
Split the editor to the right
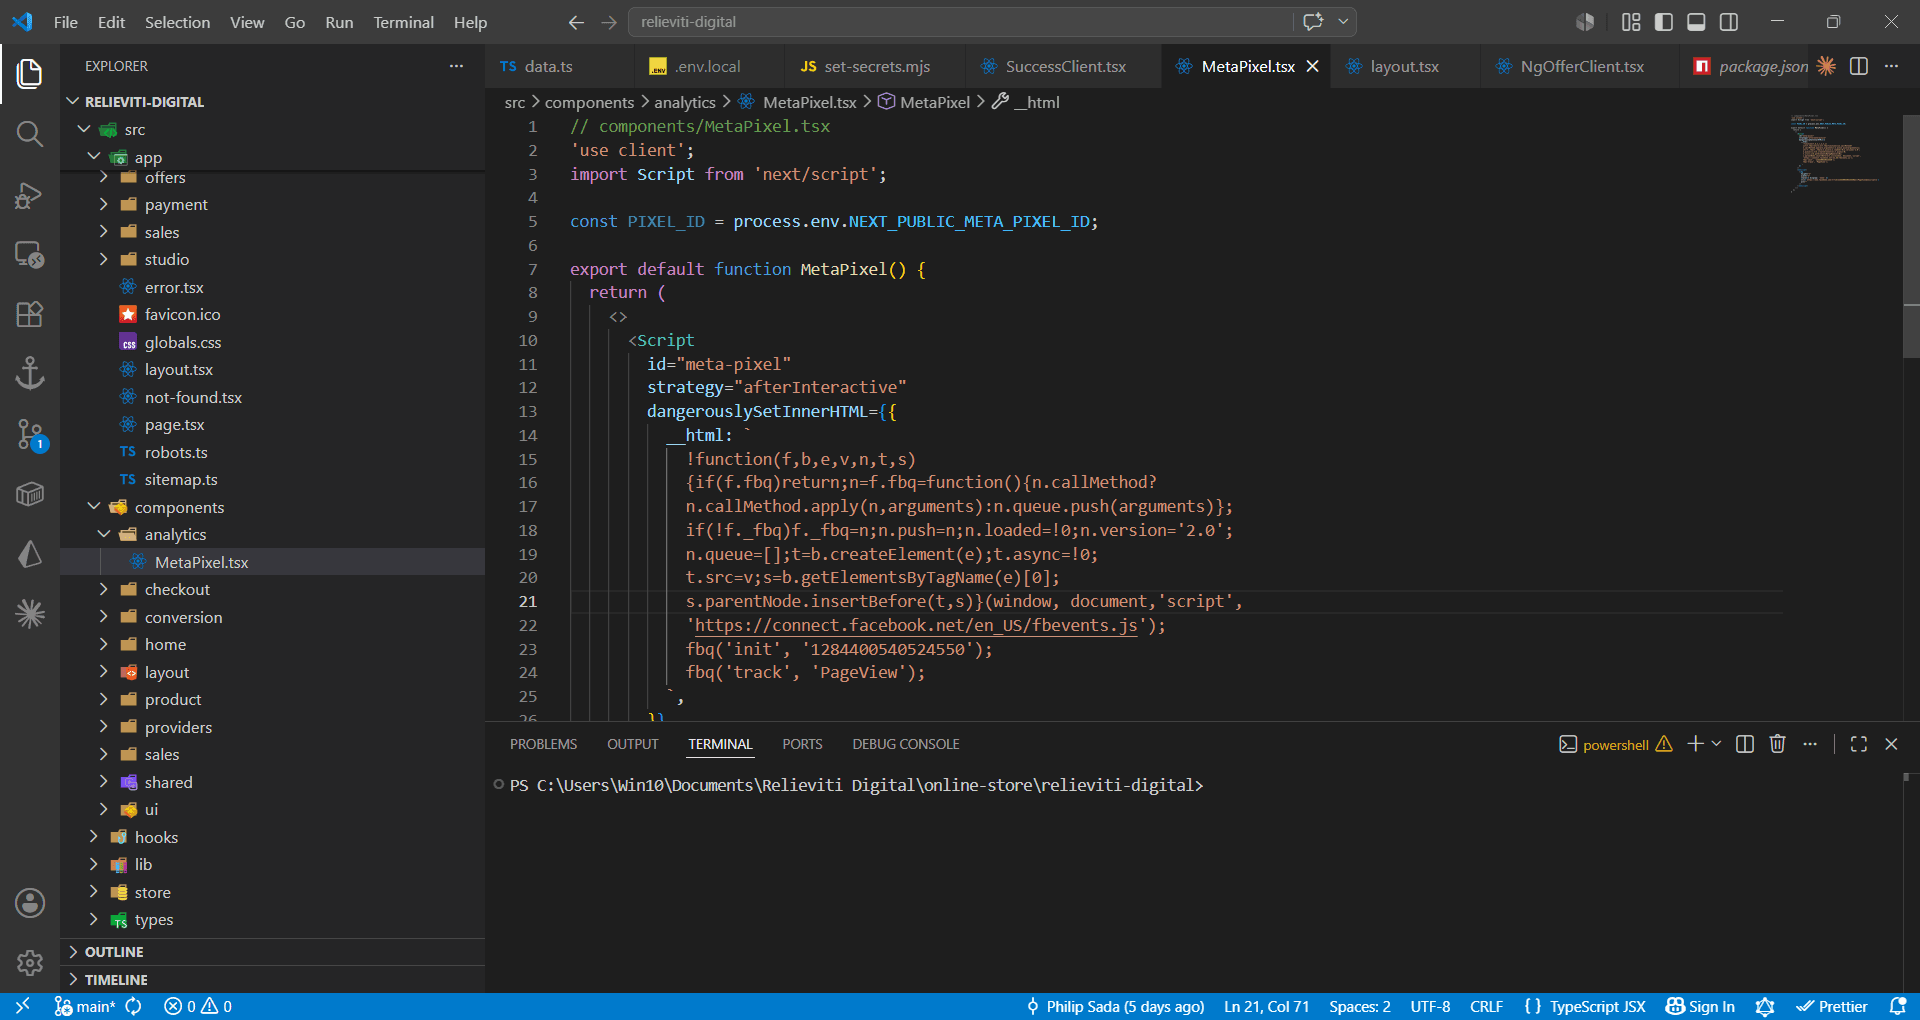pos(1859,66)
